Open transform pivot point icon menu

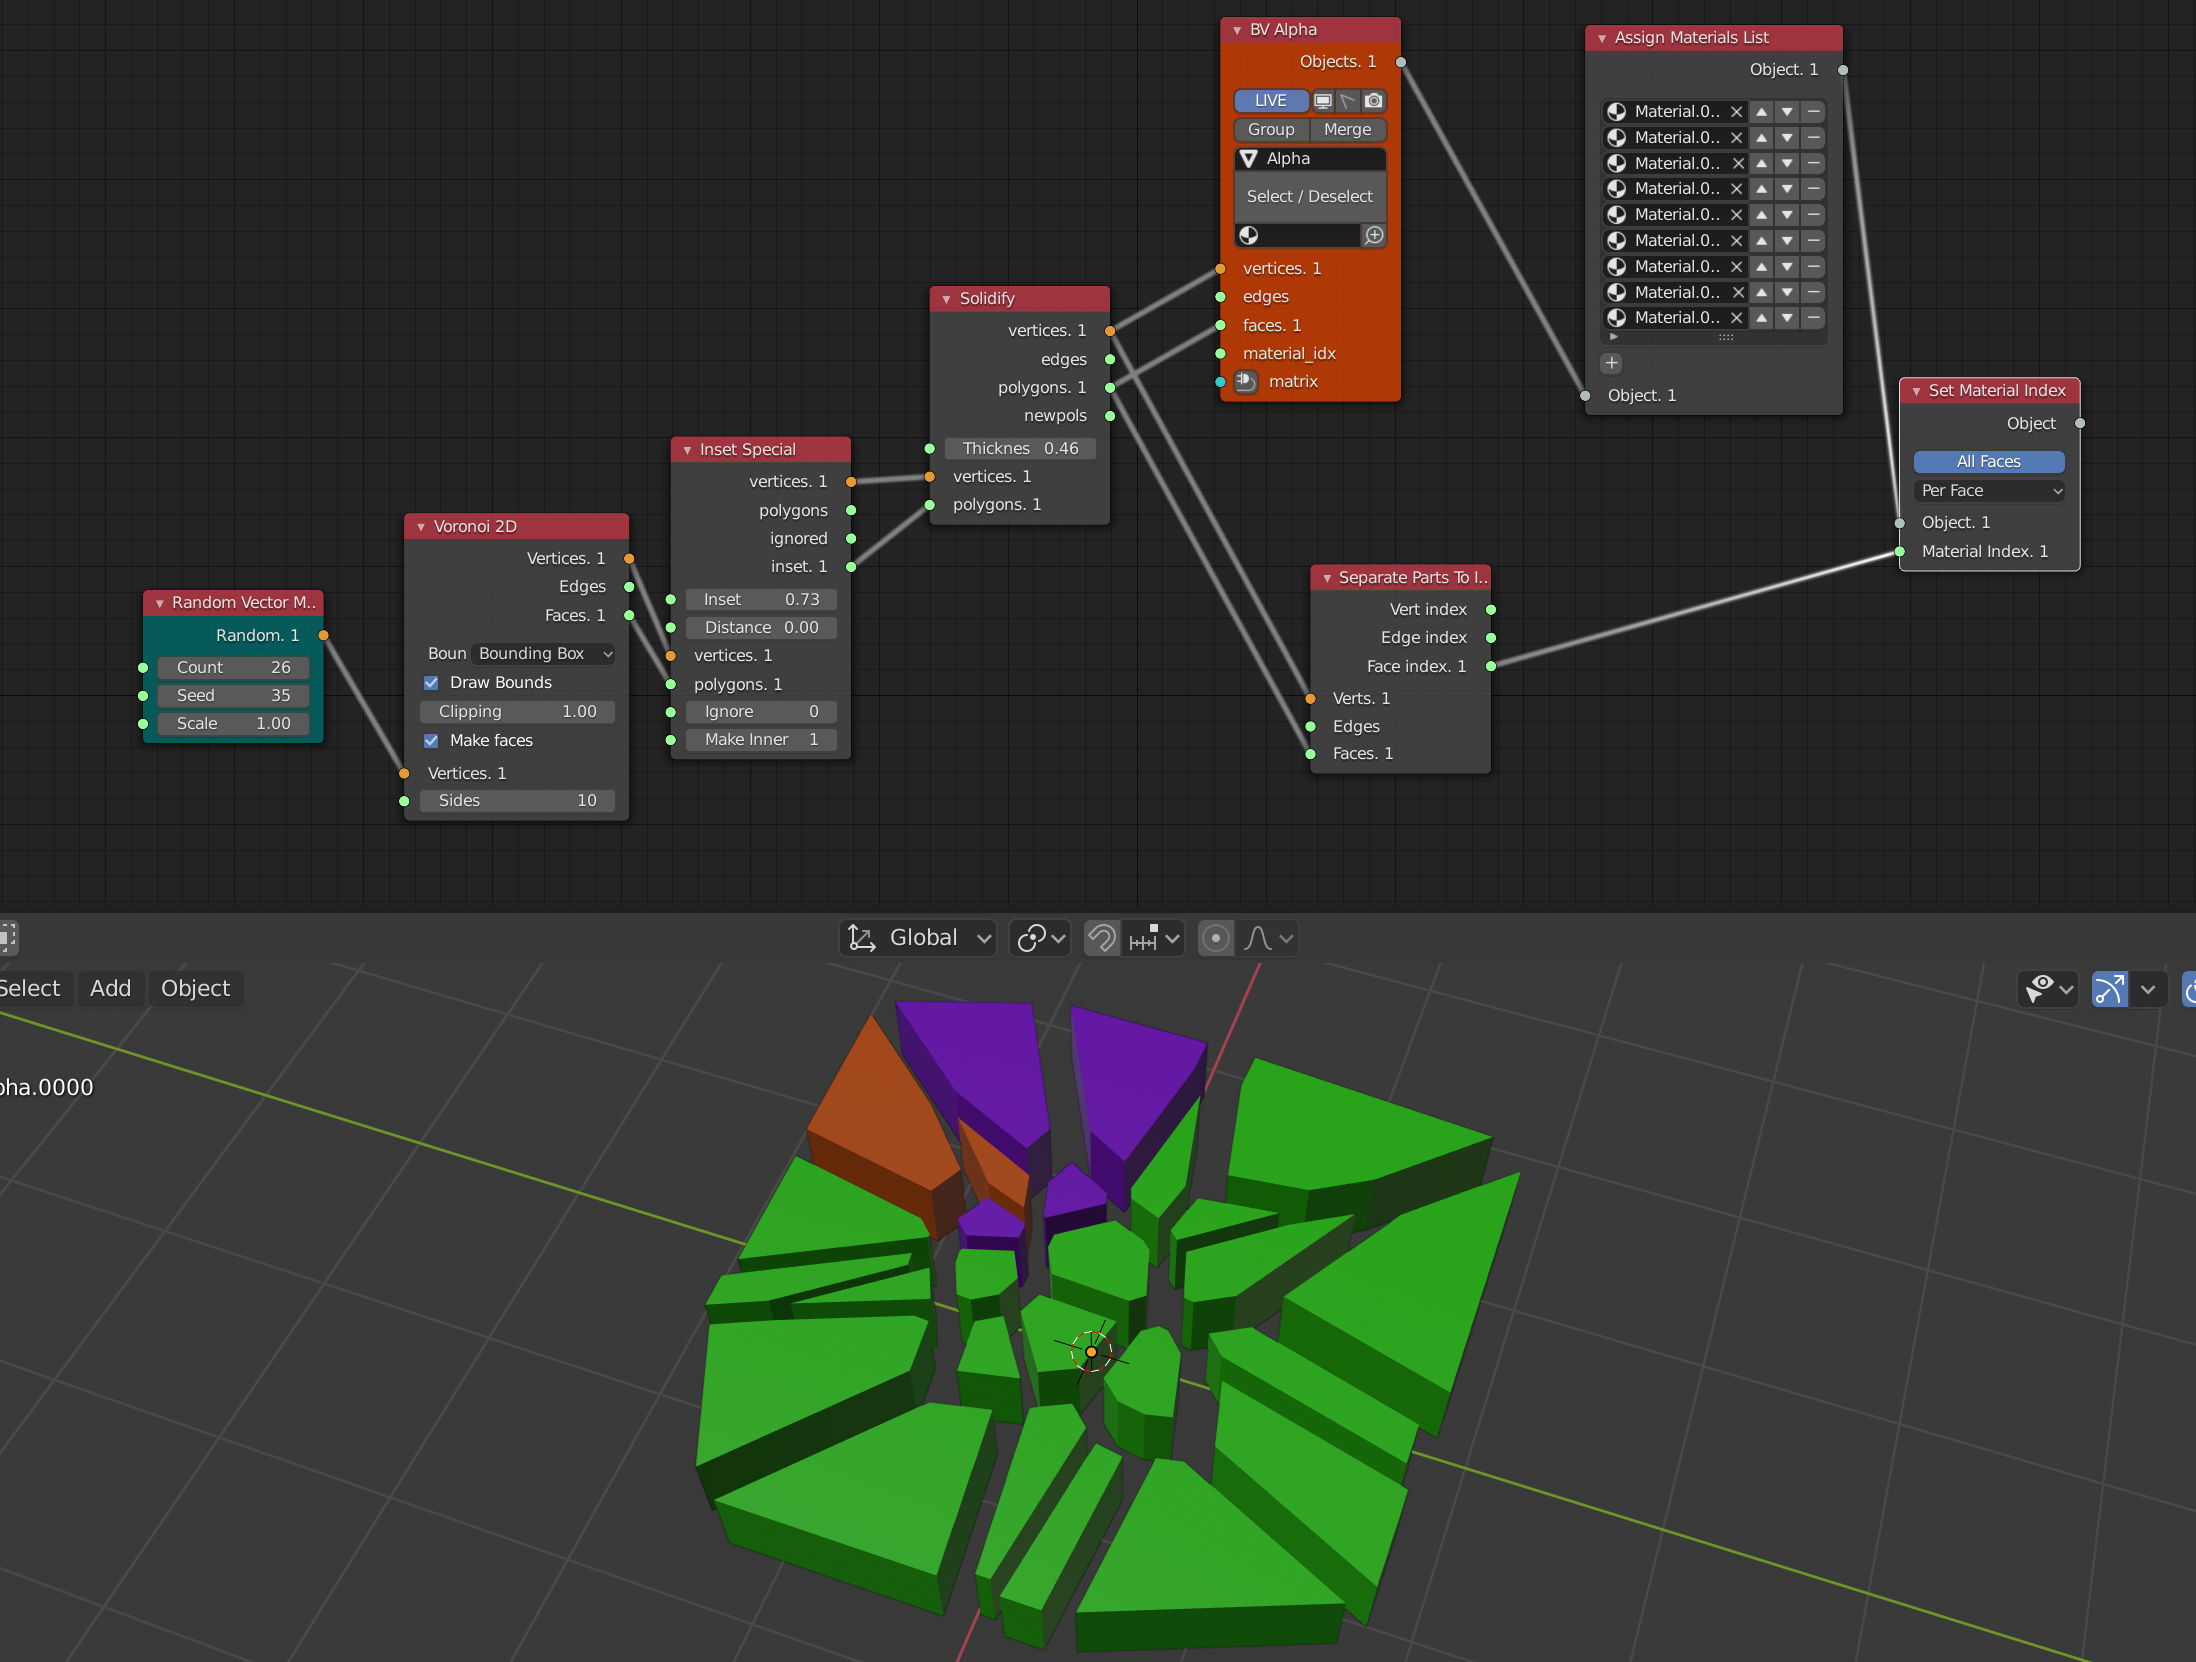tap(1040, 938)
